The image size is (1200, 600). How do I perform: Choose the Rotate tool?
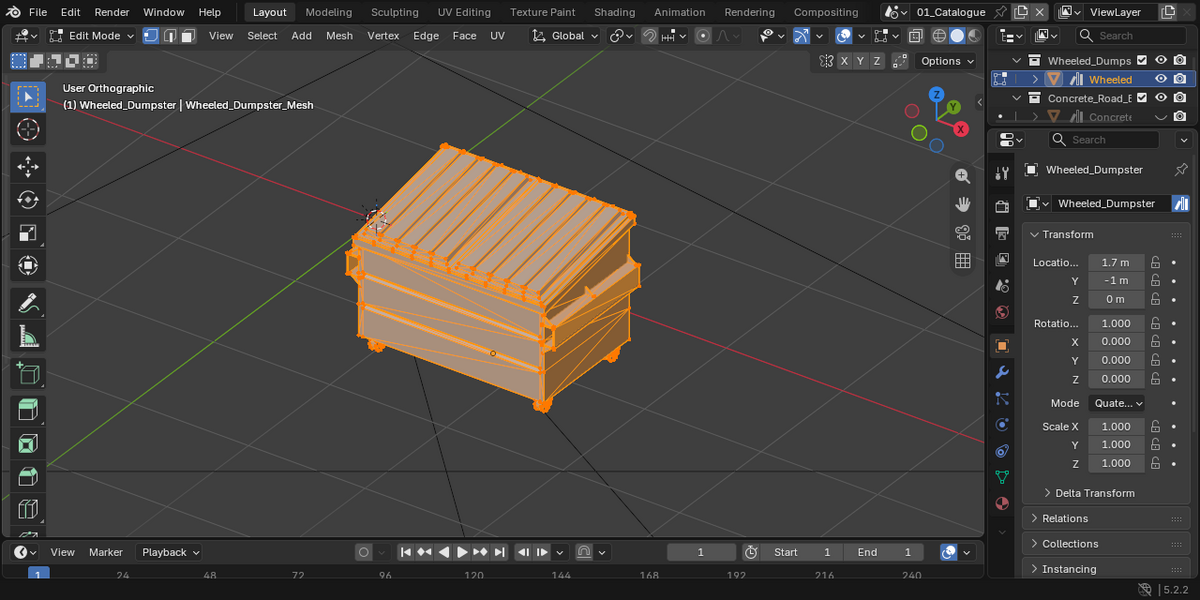pos(28,200)
